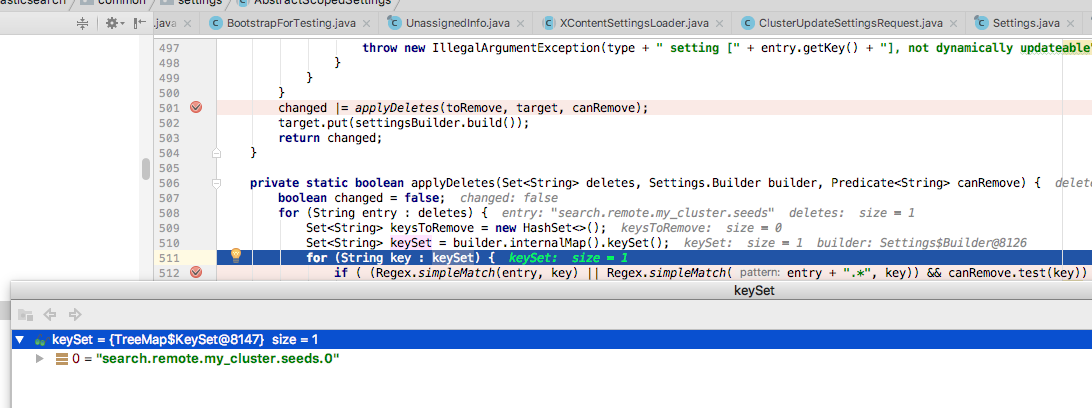Image resolution: width=1092 pixels, height=408 pixels.
Task: Collapse the keySet tree node in popup
Action: click(x=20, y=340)
